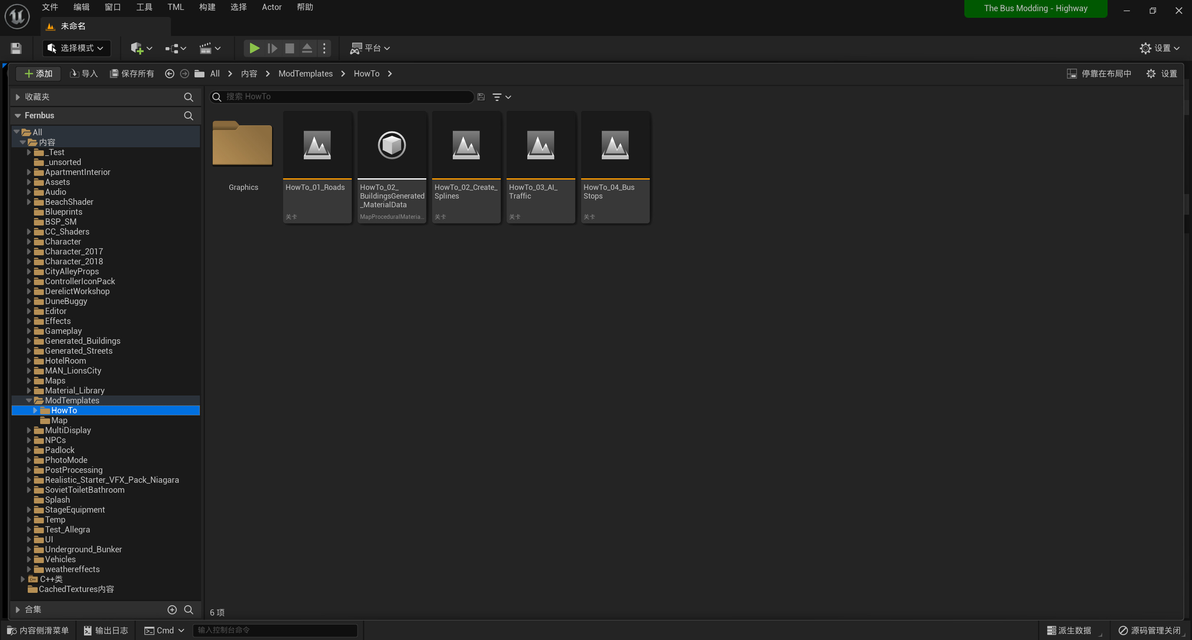The image size is (1192, 640).
Task: Select the HowTo_03_AI_Traffic level asset
Action: pos(541,167)
